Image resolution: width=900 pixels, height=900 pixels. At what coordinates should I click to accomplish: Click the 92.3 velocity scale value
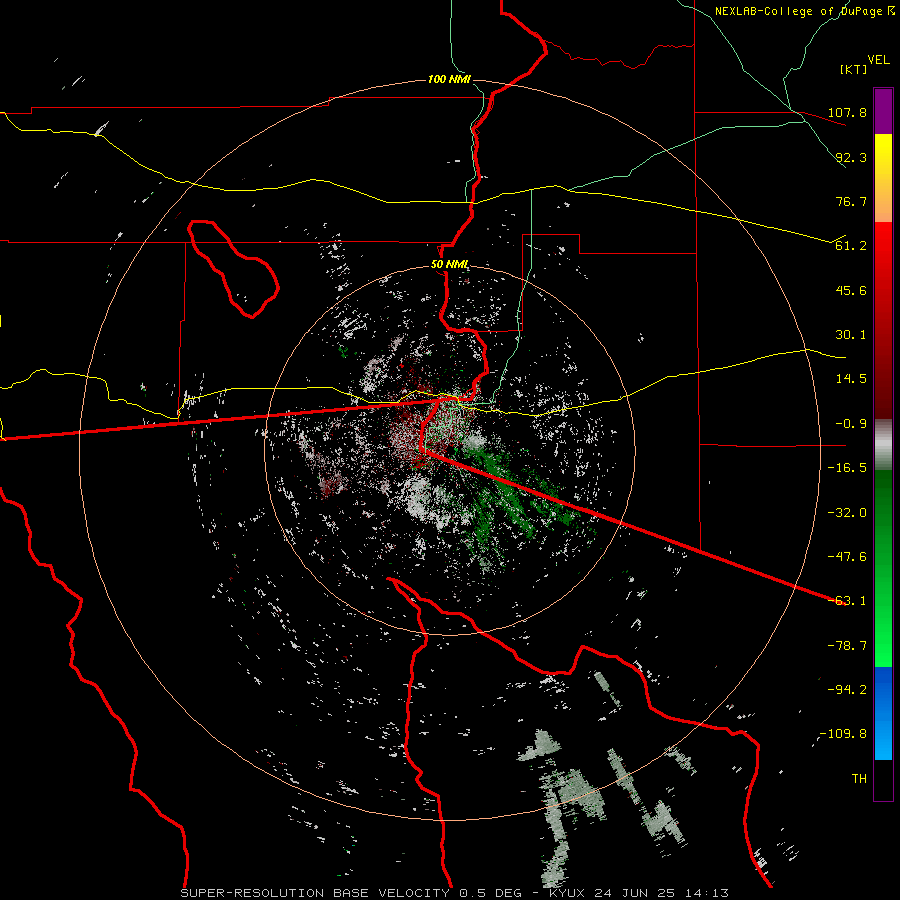(851, 157)
